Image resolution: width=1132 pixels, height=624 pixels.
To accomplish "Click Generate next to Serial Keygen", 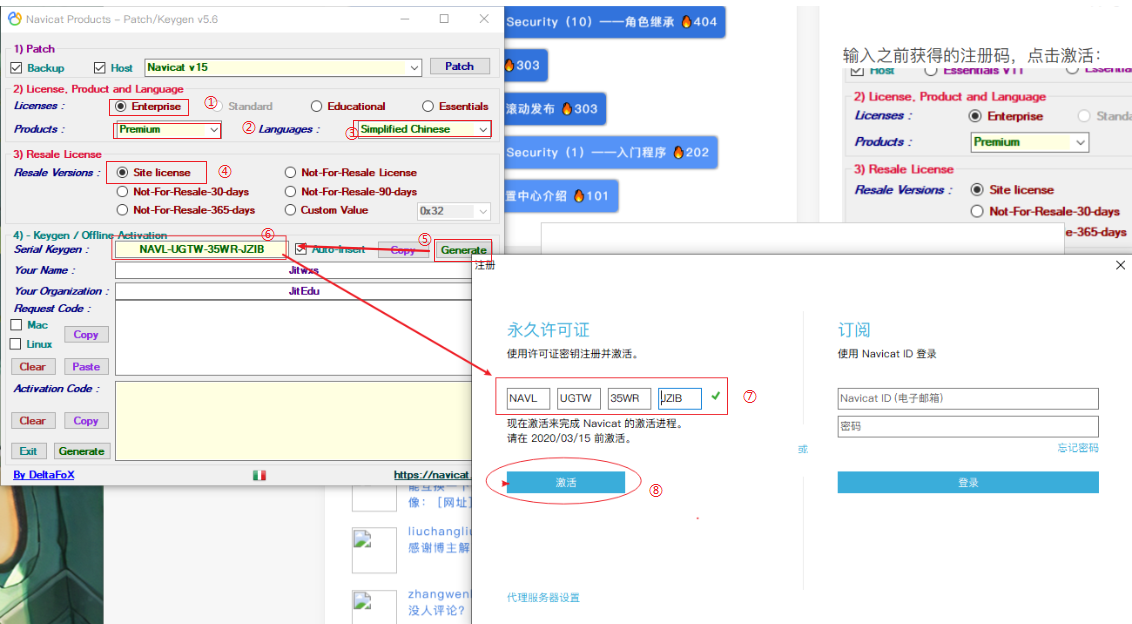I will coord(463,250).
